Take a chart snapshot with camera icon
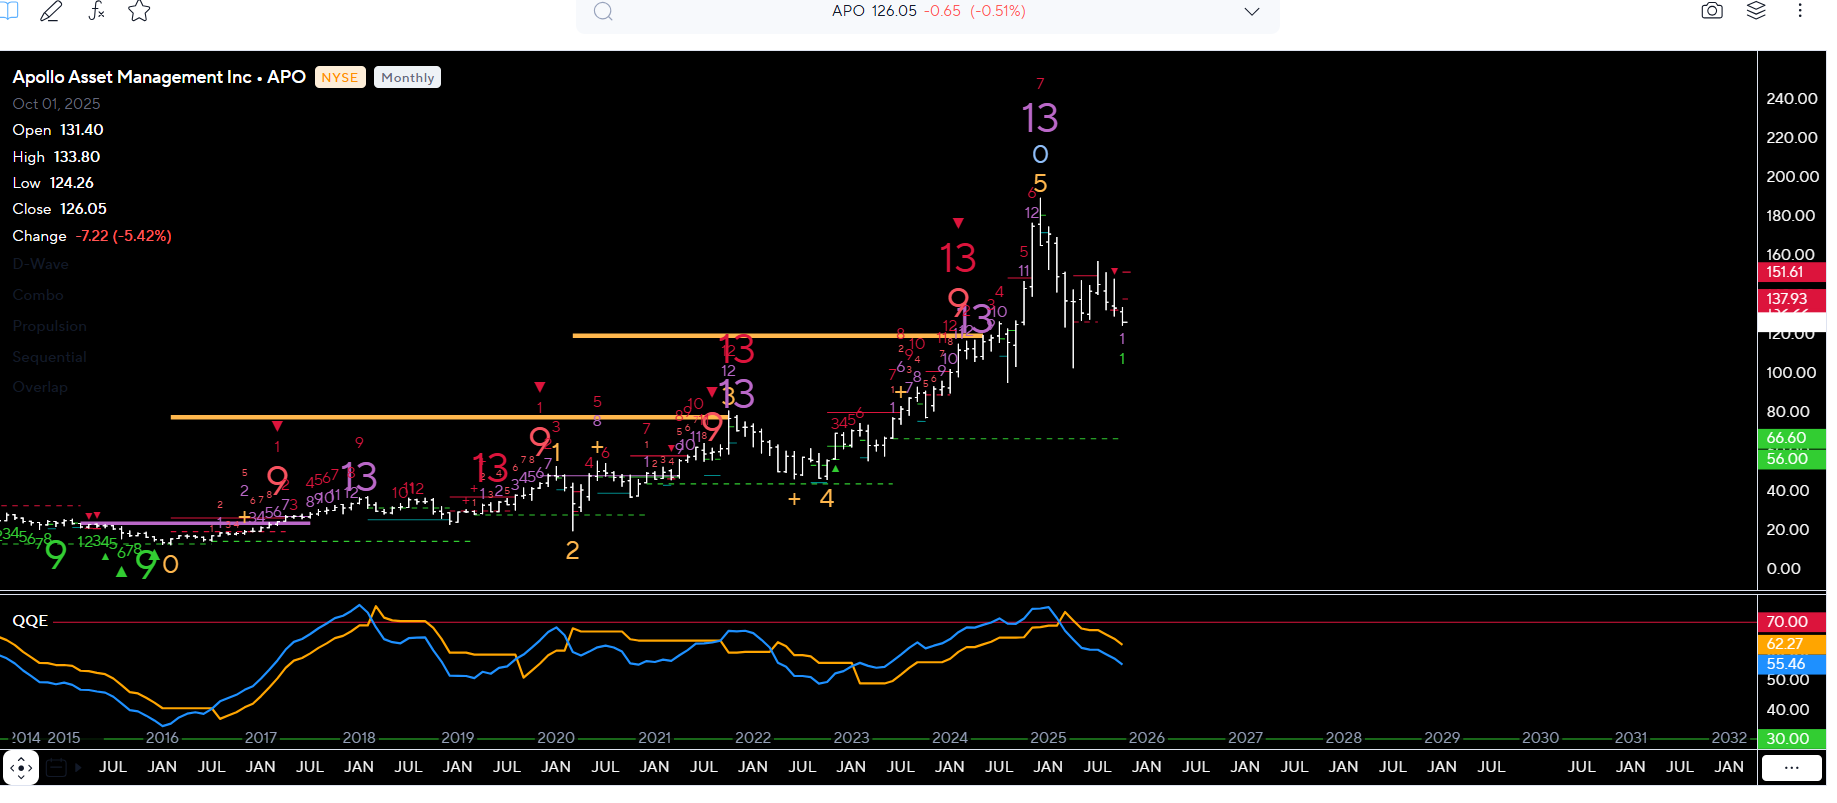The image size is (1837, 803). pyautogui.click(x=1712, y=11)
